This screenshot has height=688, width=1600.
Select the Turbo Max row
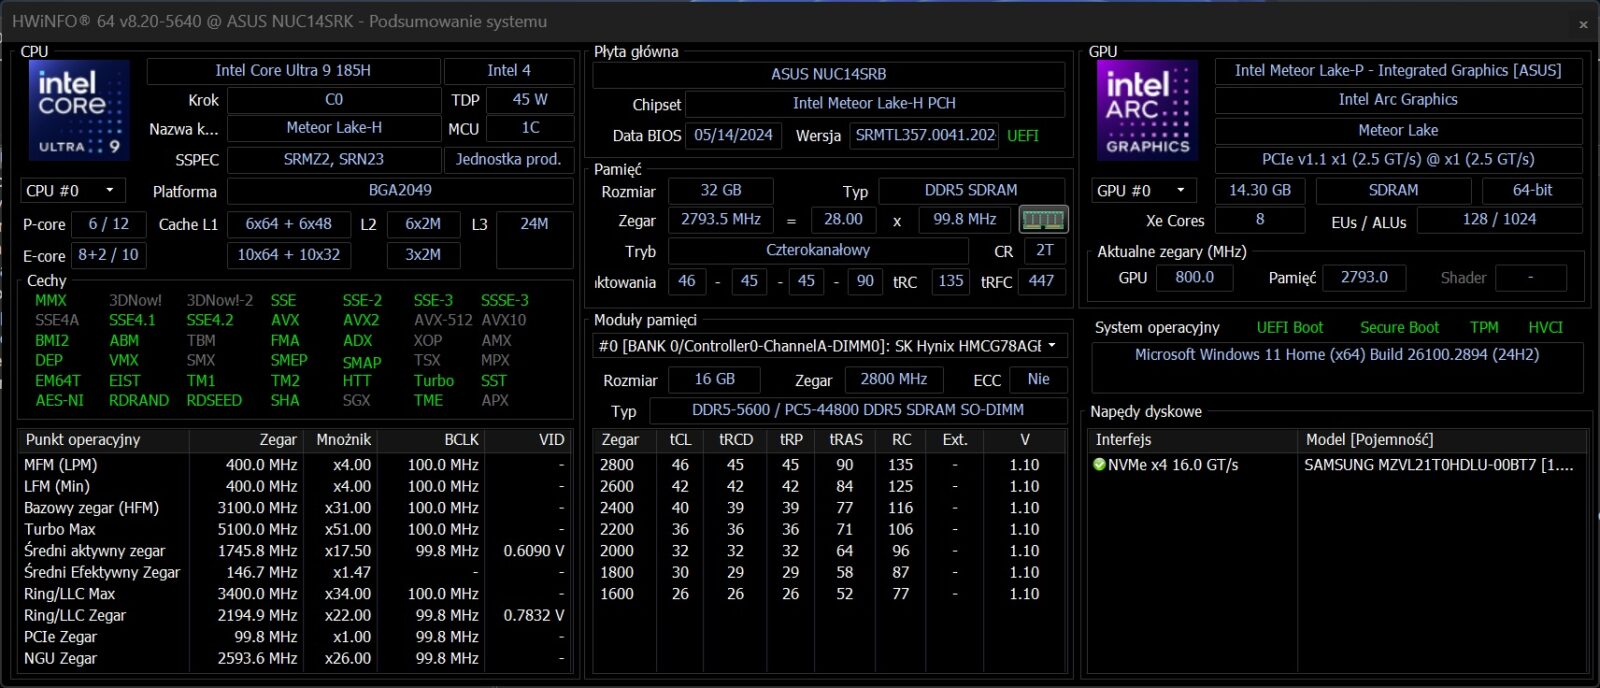(x=60, y=529)
